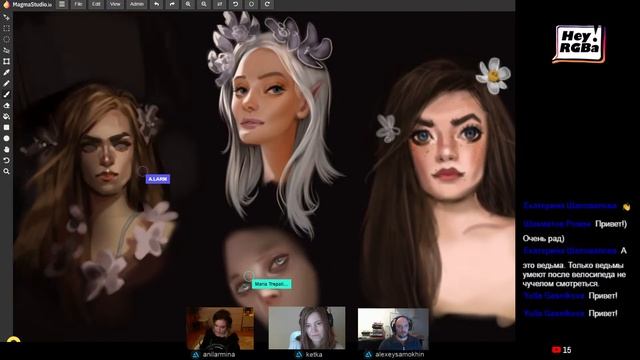Select the Transform tool
This screenshot has width=640, height=360.
pos(7,62)
